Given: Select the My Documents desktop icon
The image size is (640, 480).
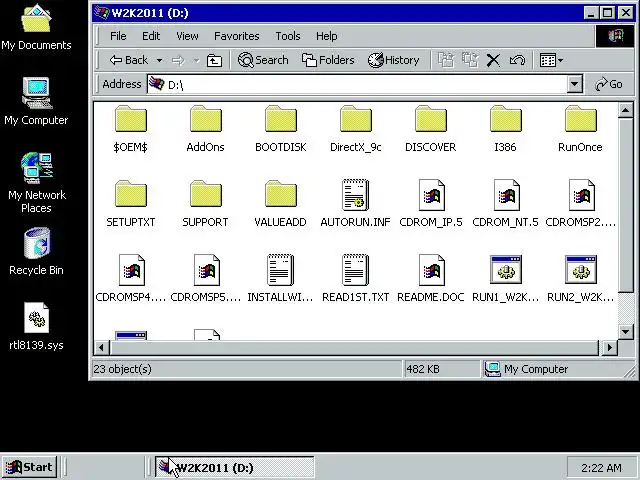Looking at the screenshot, I should point(36,27).
